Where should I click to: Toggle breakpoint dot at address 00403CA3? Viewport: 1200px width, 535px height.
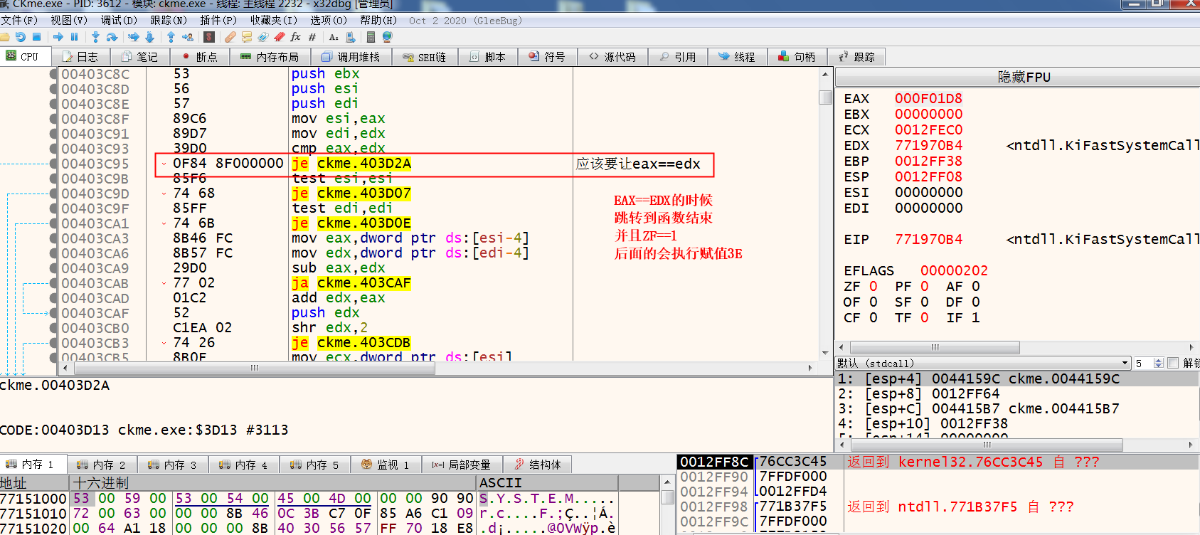point(53,239)
